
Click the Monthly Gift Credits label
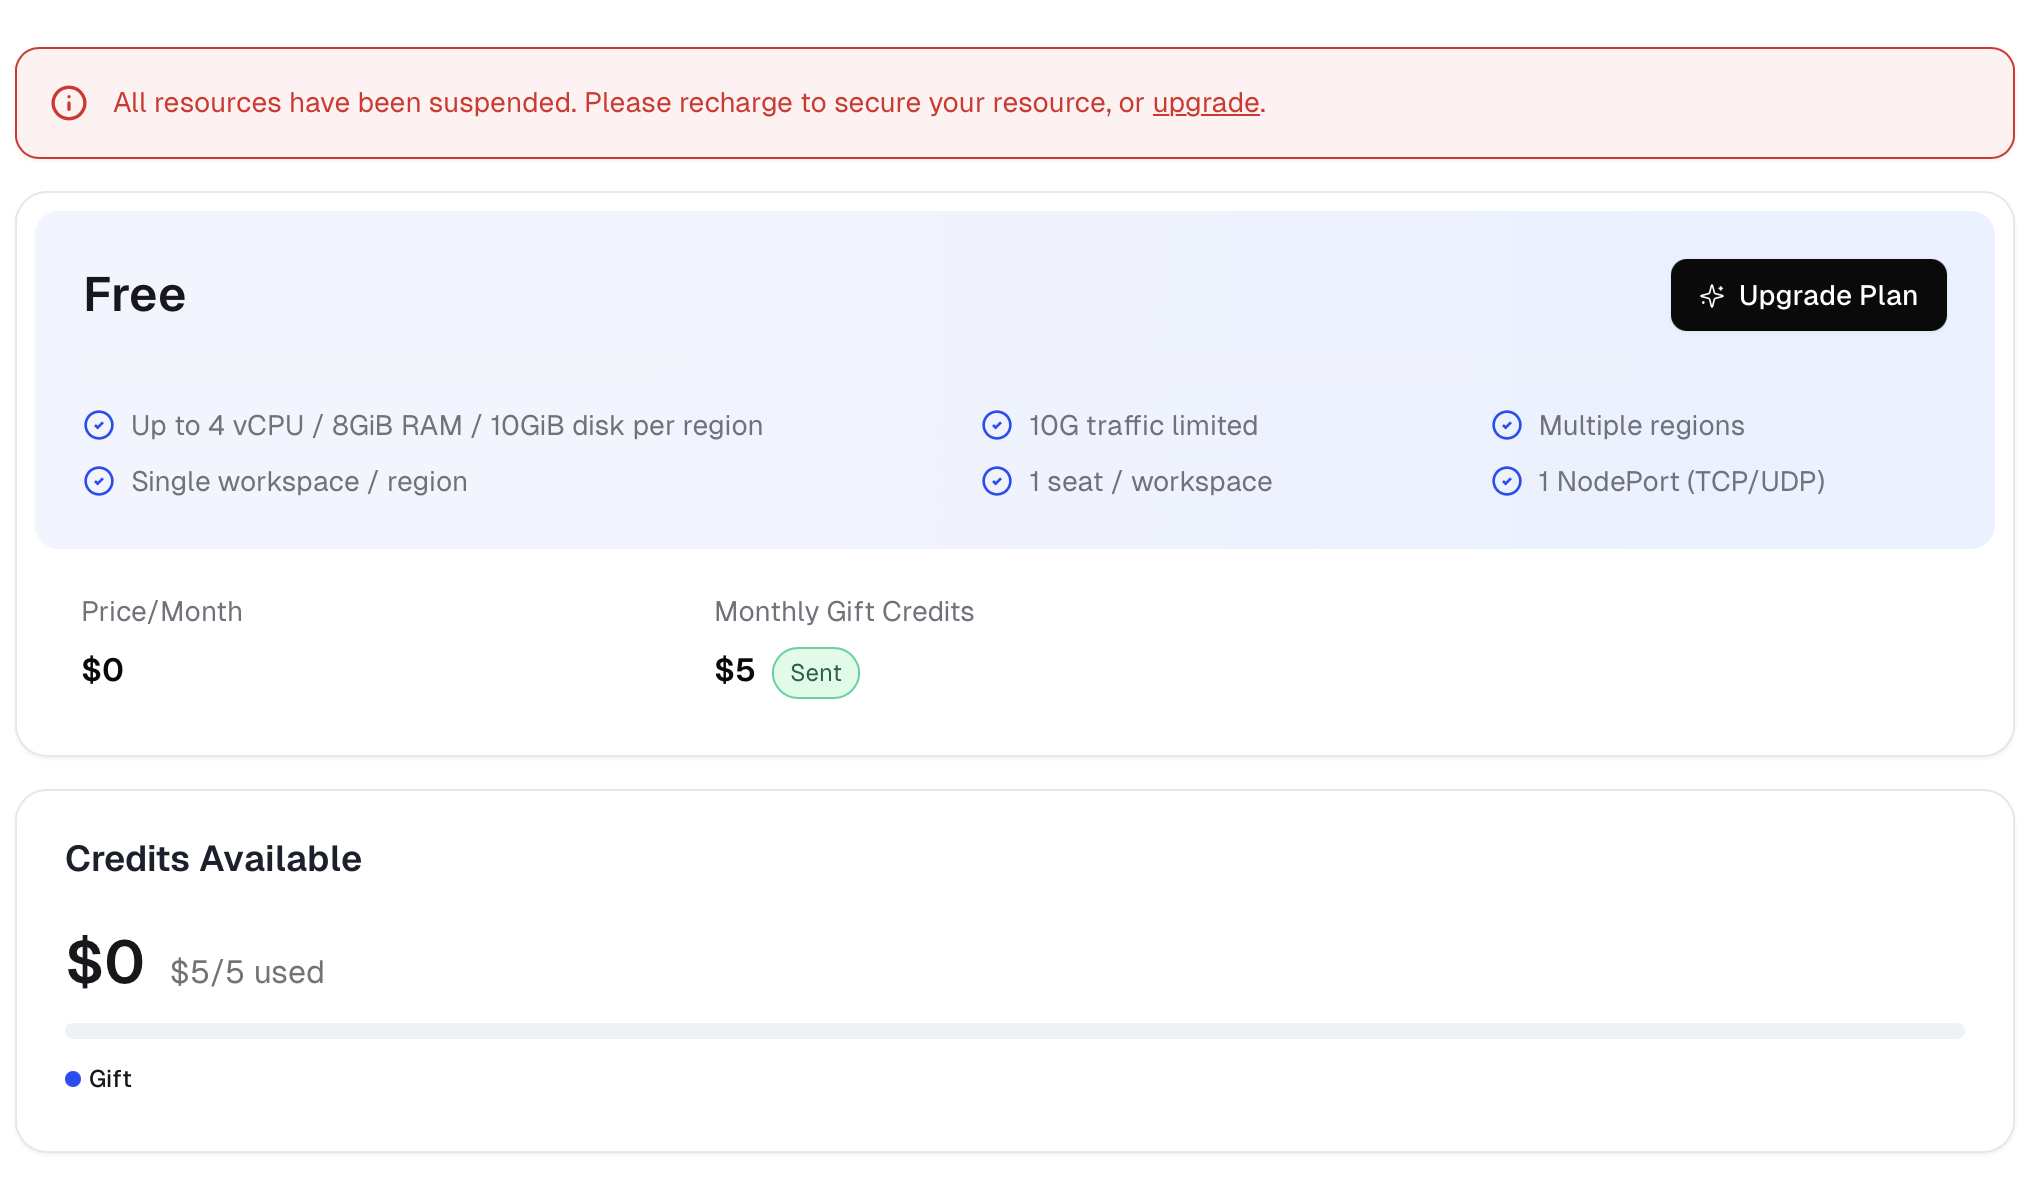[845, 611]
